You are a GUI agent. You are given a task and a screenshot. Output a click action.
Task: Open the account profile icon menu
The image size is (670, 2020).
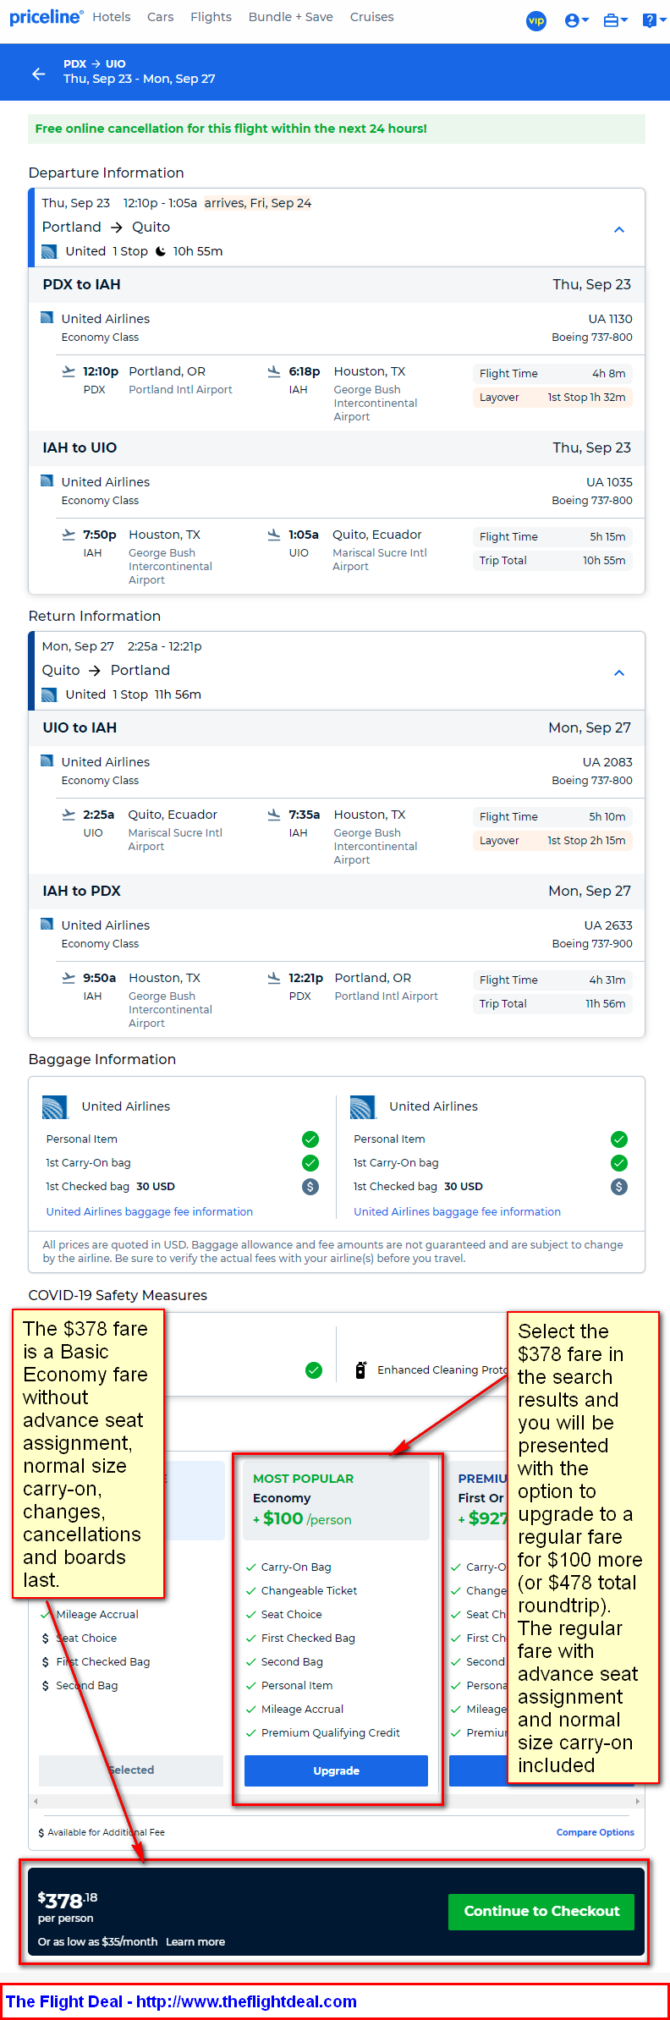point(577,20)
